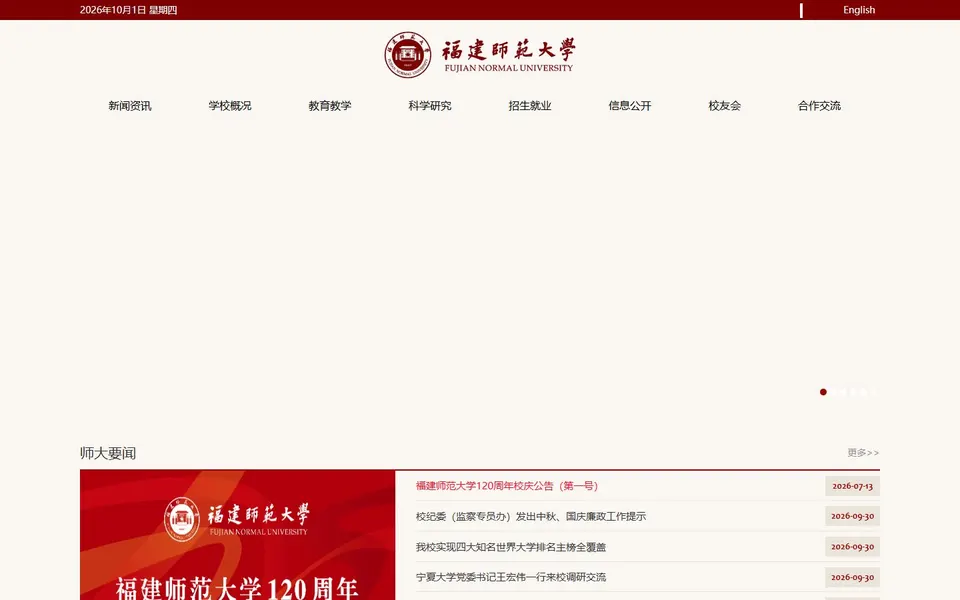Open the 科学研究 navigation menu

click(x=430, y=106)
